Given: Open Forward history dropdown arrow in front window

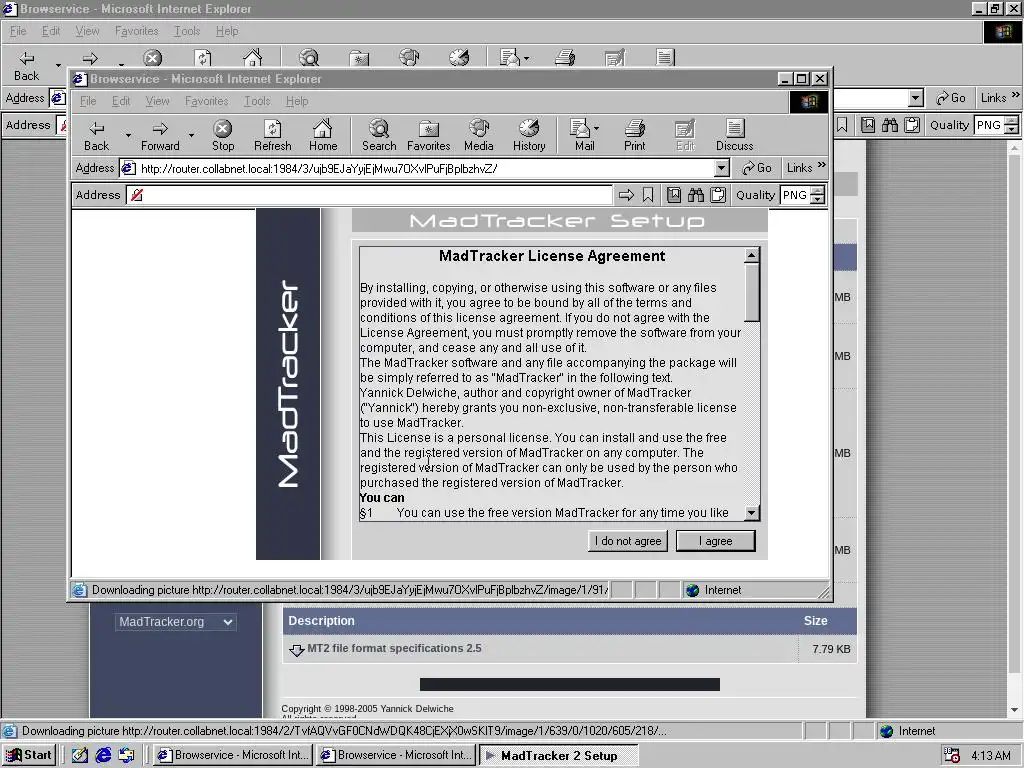Looking at the screenshot, I should (191, 135).
